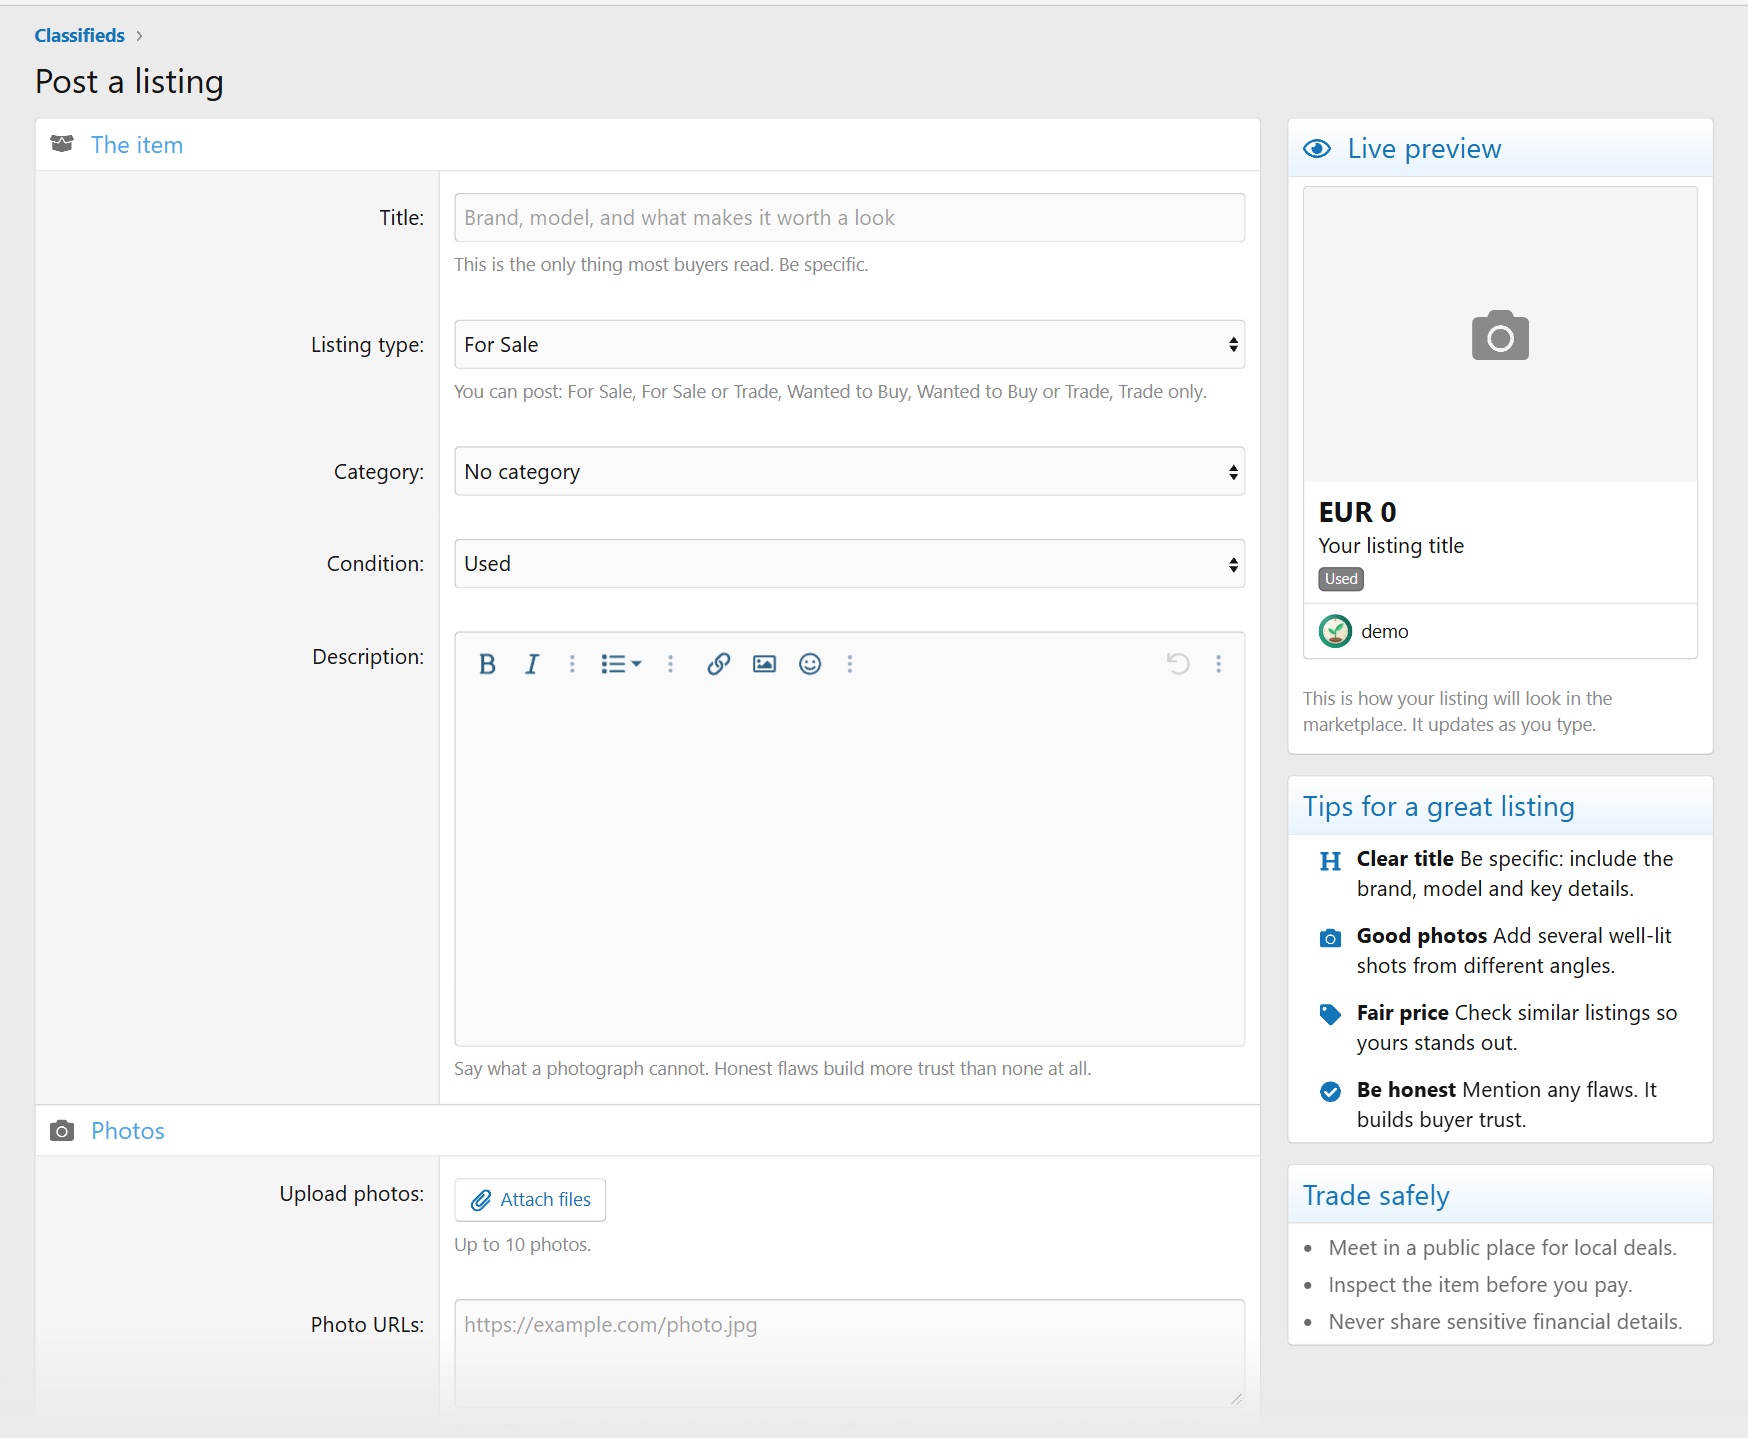1748x1438 pixels.
Task: Open more options after list icon
Action: 670,664
